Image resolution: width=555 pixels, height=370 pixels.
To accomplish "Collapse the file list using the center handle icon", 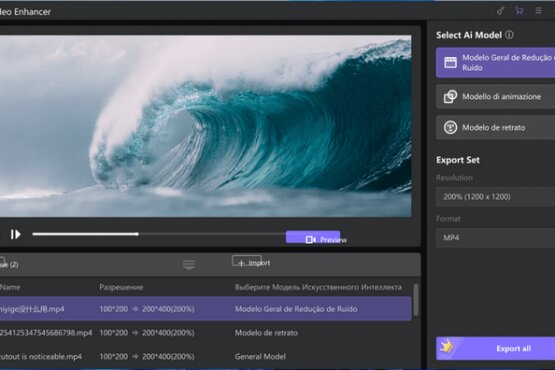I will point(189,264).
